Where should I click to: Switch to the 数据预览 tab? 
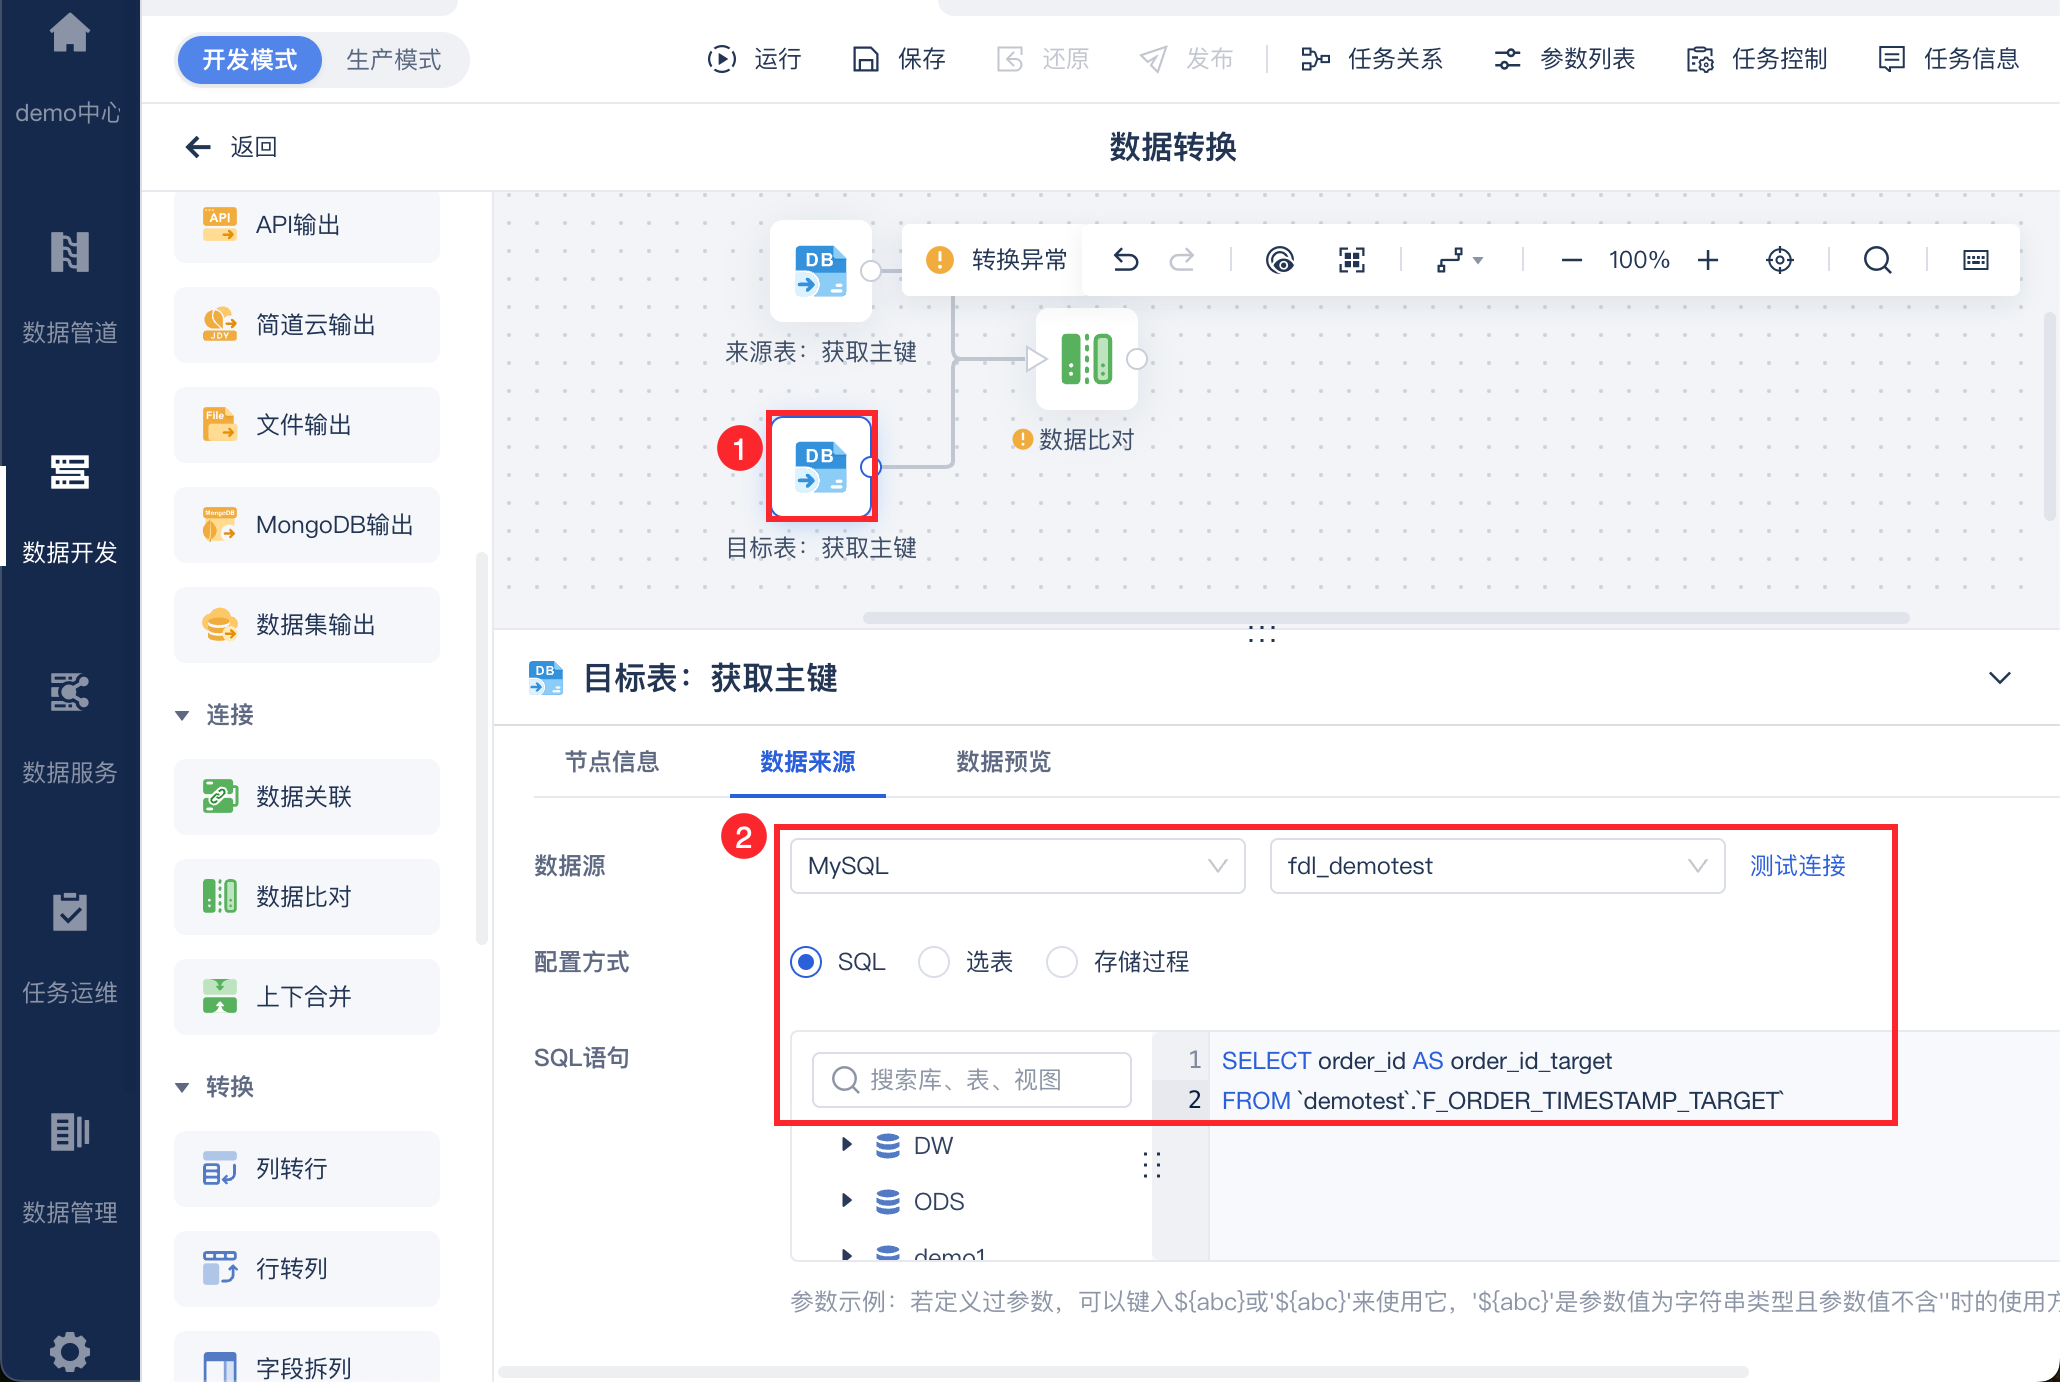[x=1003, y=762]
